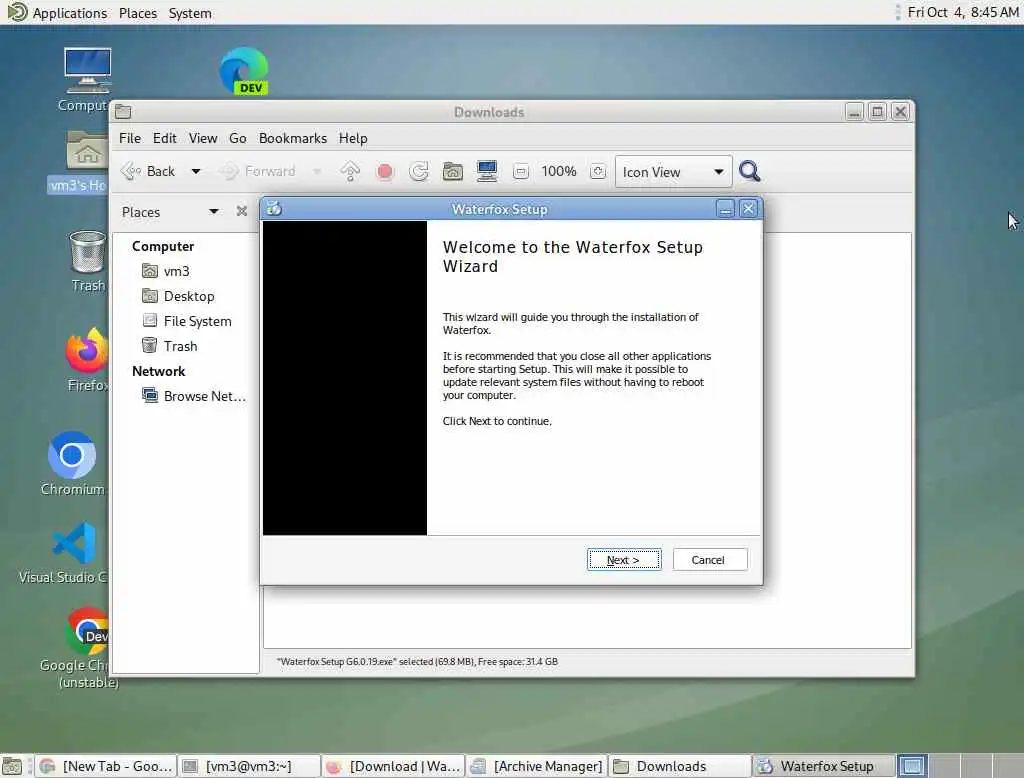Open the Bookmarks menu in Downloads window
The image size is (1024, 778).
pos(293,138)
